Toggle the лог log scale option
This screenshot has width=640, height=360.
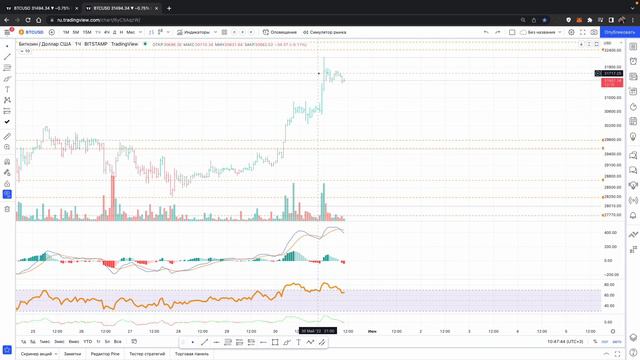tap(604, 342)
